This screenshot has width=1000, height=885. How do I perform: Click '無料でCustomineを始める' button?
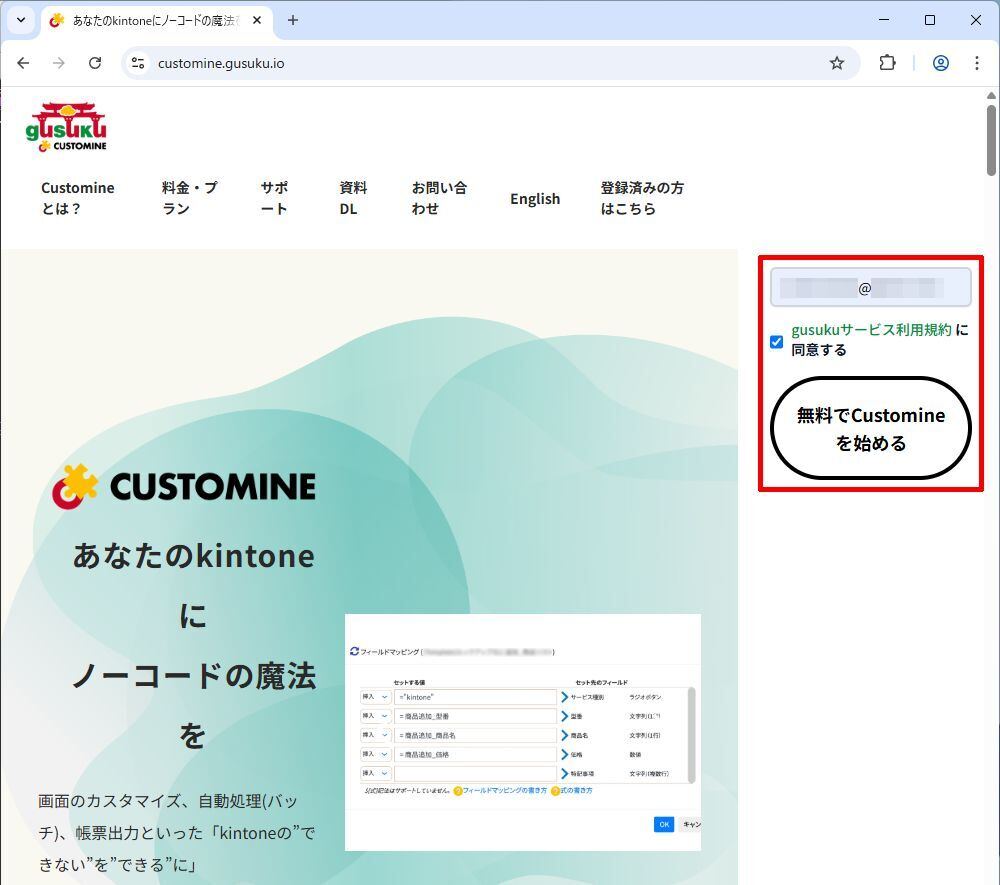click(x=871, y=428)
